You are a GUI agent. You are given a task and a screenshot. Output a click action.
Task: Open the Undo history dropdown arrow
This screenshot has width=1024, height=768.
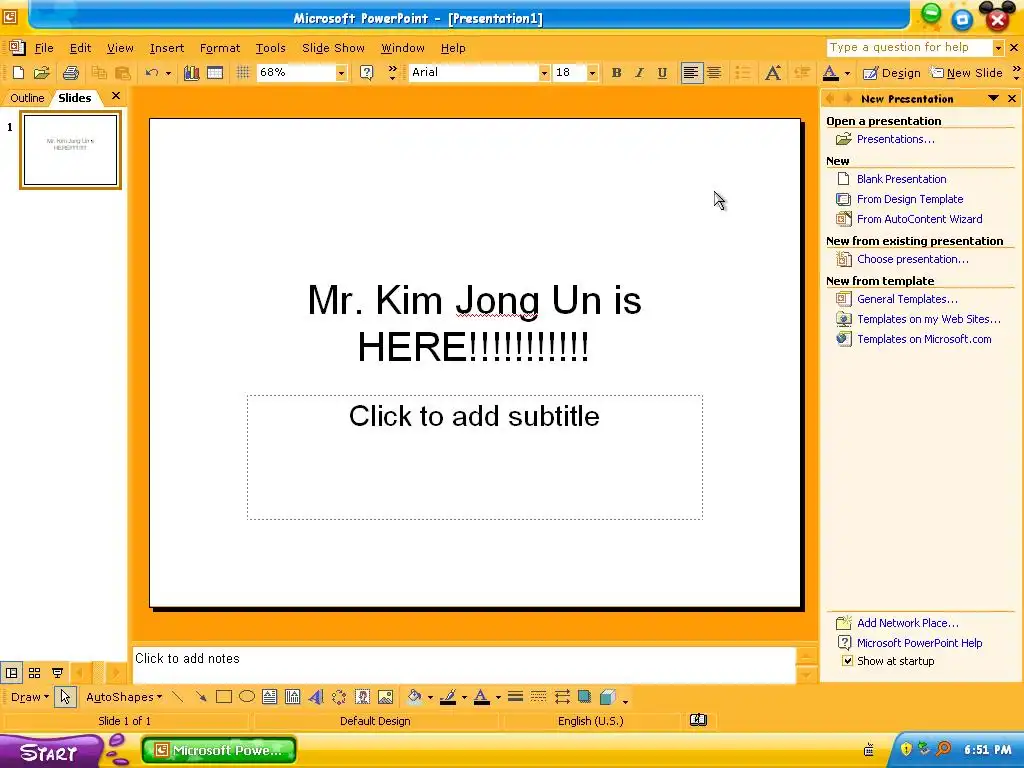tap(168, 73)
